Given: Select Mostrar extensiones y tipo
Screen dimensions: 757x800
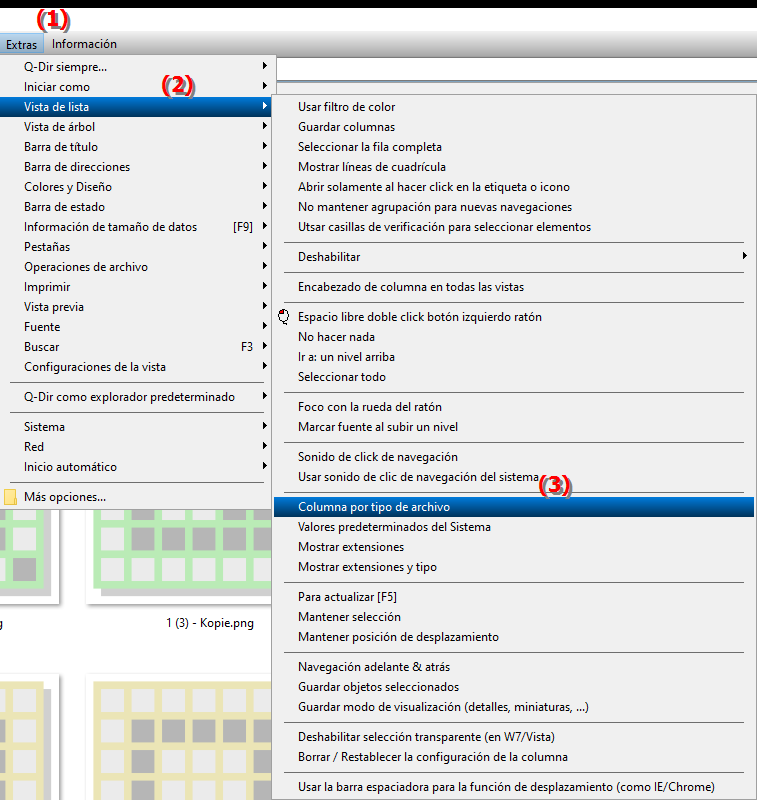Looking at the screenshot, I should click(514, 567).
